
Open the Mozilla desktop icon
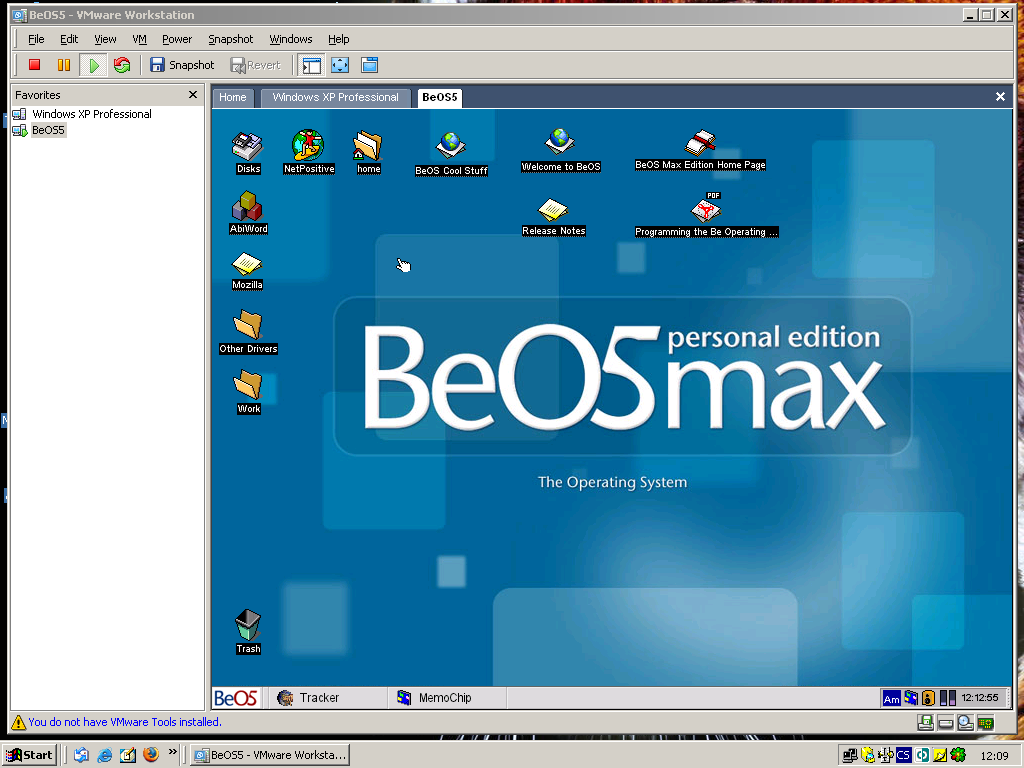click(x=247, y=271)
